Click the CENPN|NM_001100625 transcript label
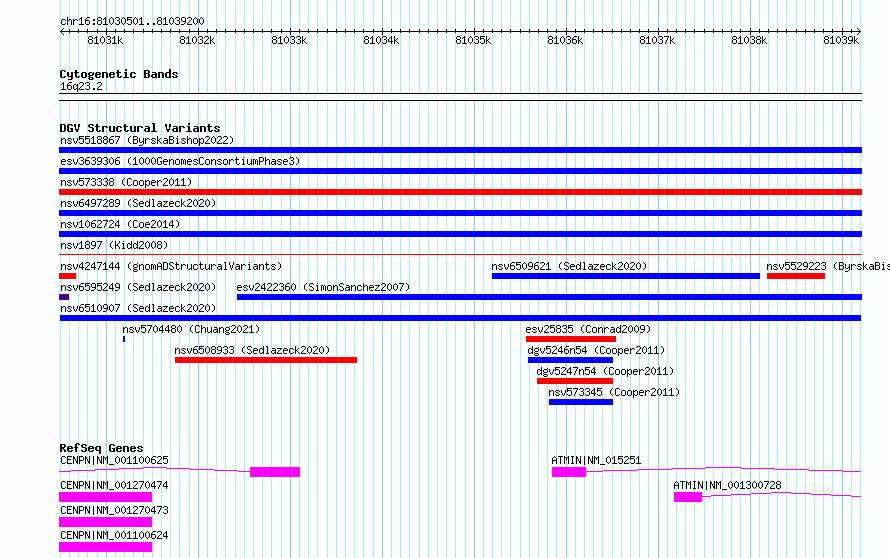Image resolution: width=890 pixels, height=558 pixels. pos(114,460)
